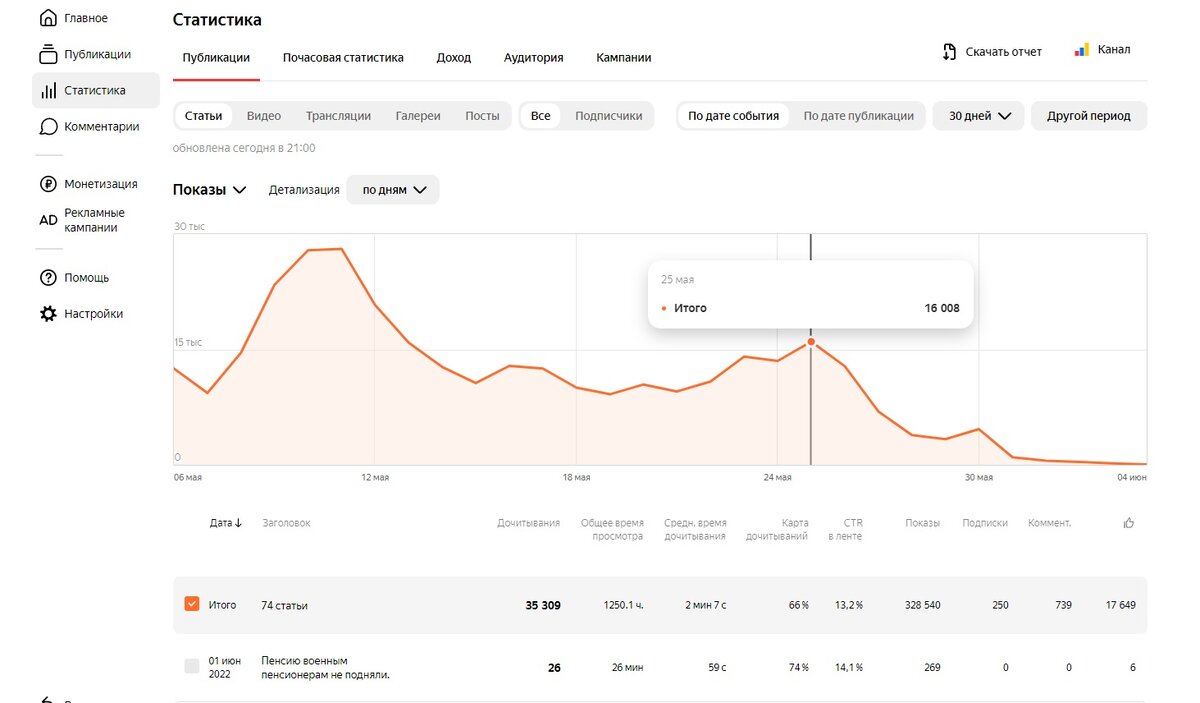Open the 30 дней period dropdown
Viewport: 1200px width, 703px height.
pos(979,116)
